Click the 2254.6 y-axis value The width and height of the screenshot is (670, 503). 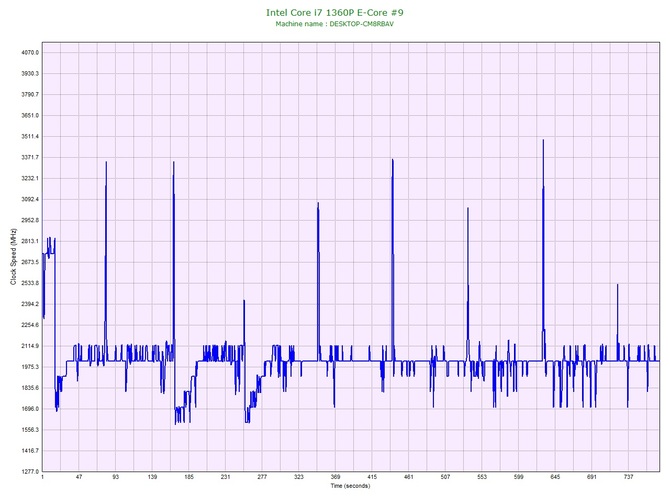click(x=30, y=325)
